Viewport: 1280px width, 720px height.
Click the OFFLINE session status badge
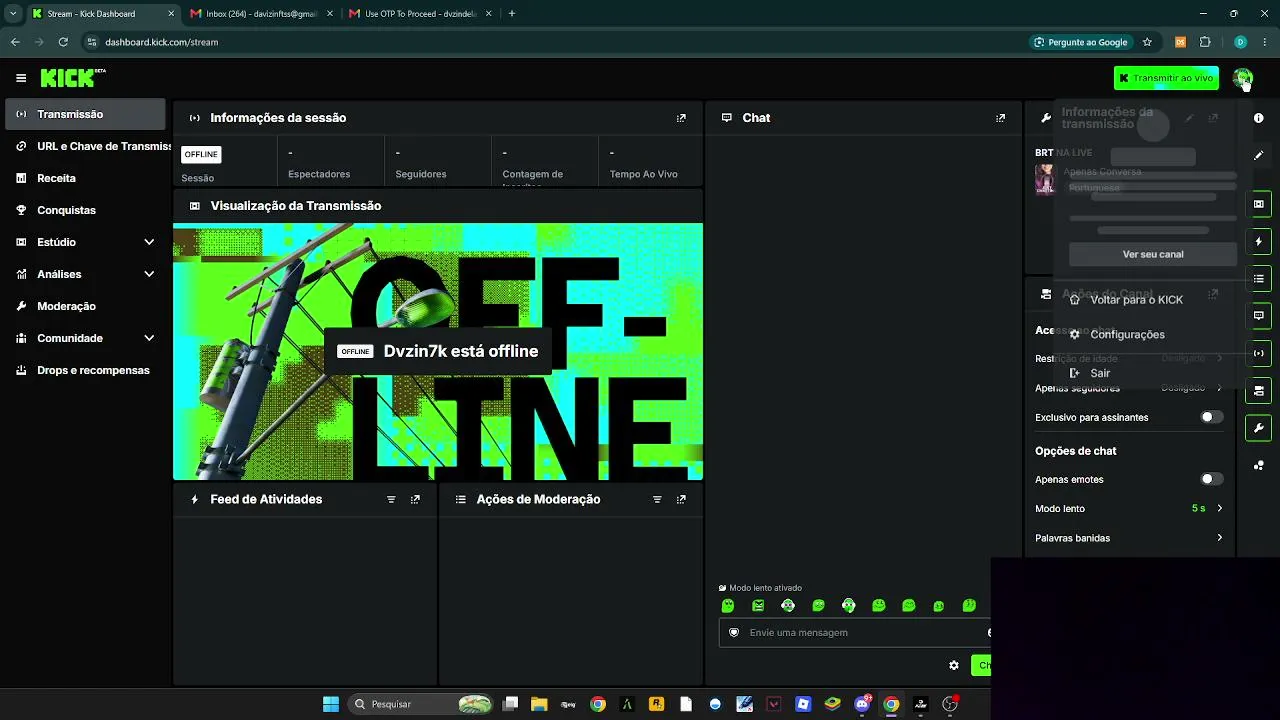coord(201,155)
